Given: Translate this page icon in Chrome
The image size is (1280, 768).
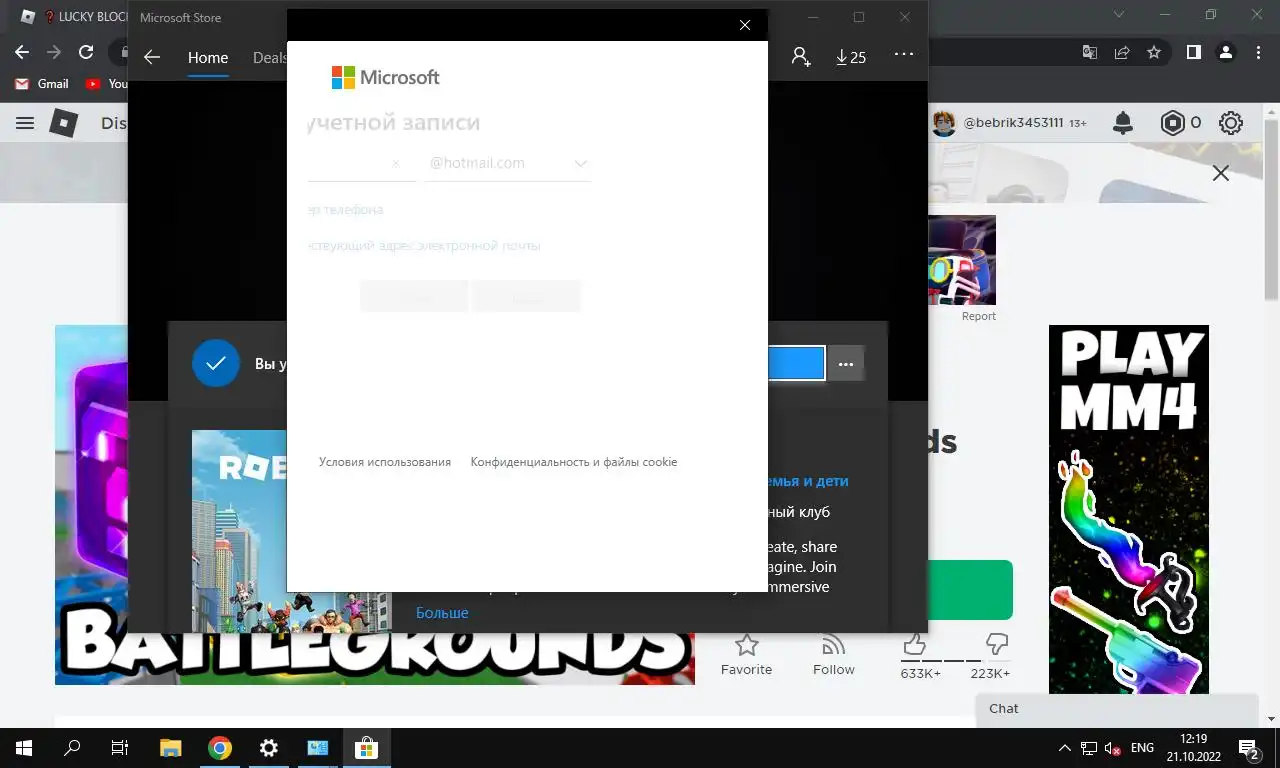Looking at the screenshot, I should coord(1090,52).
